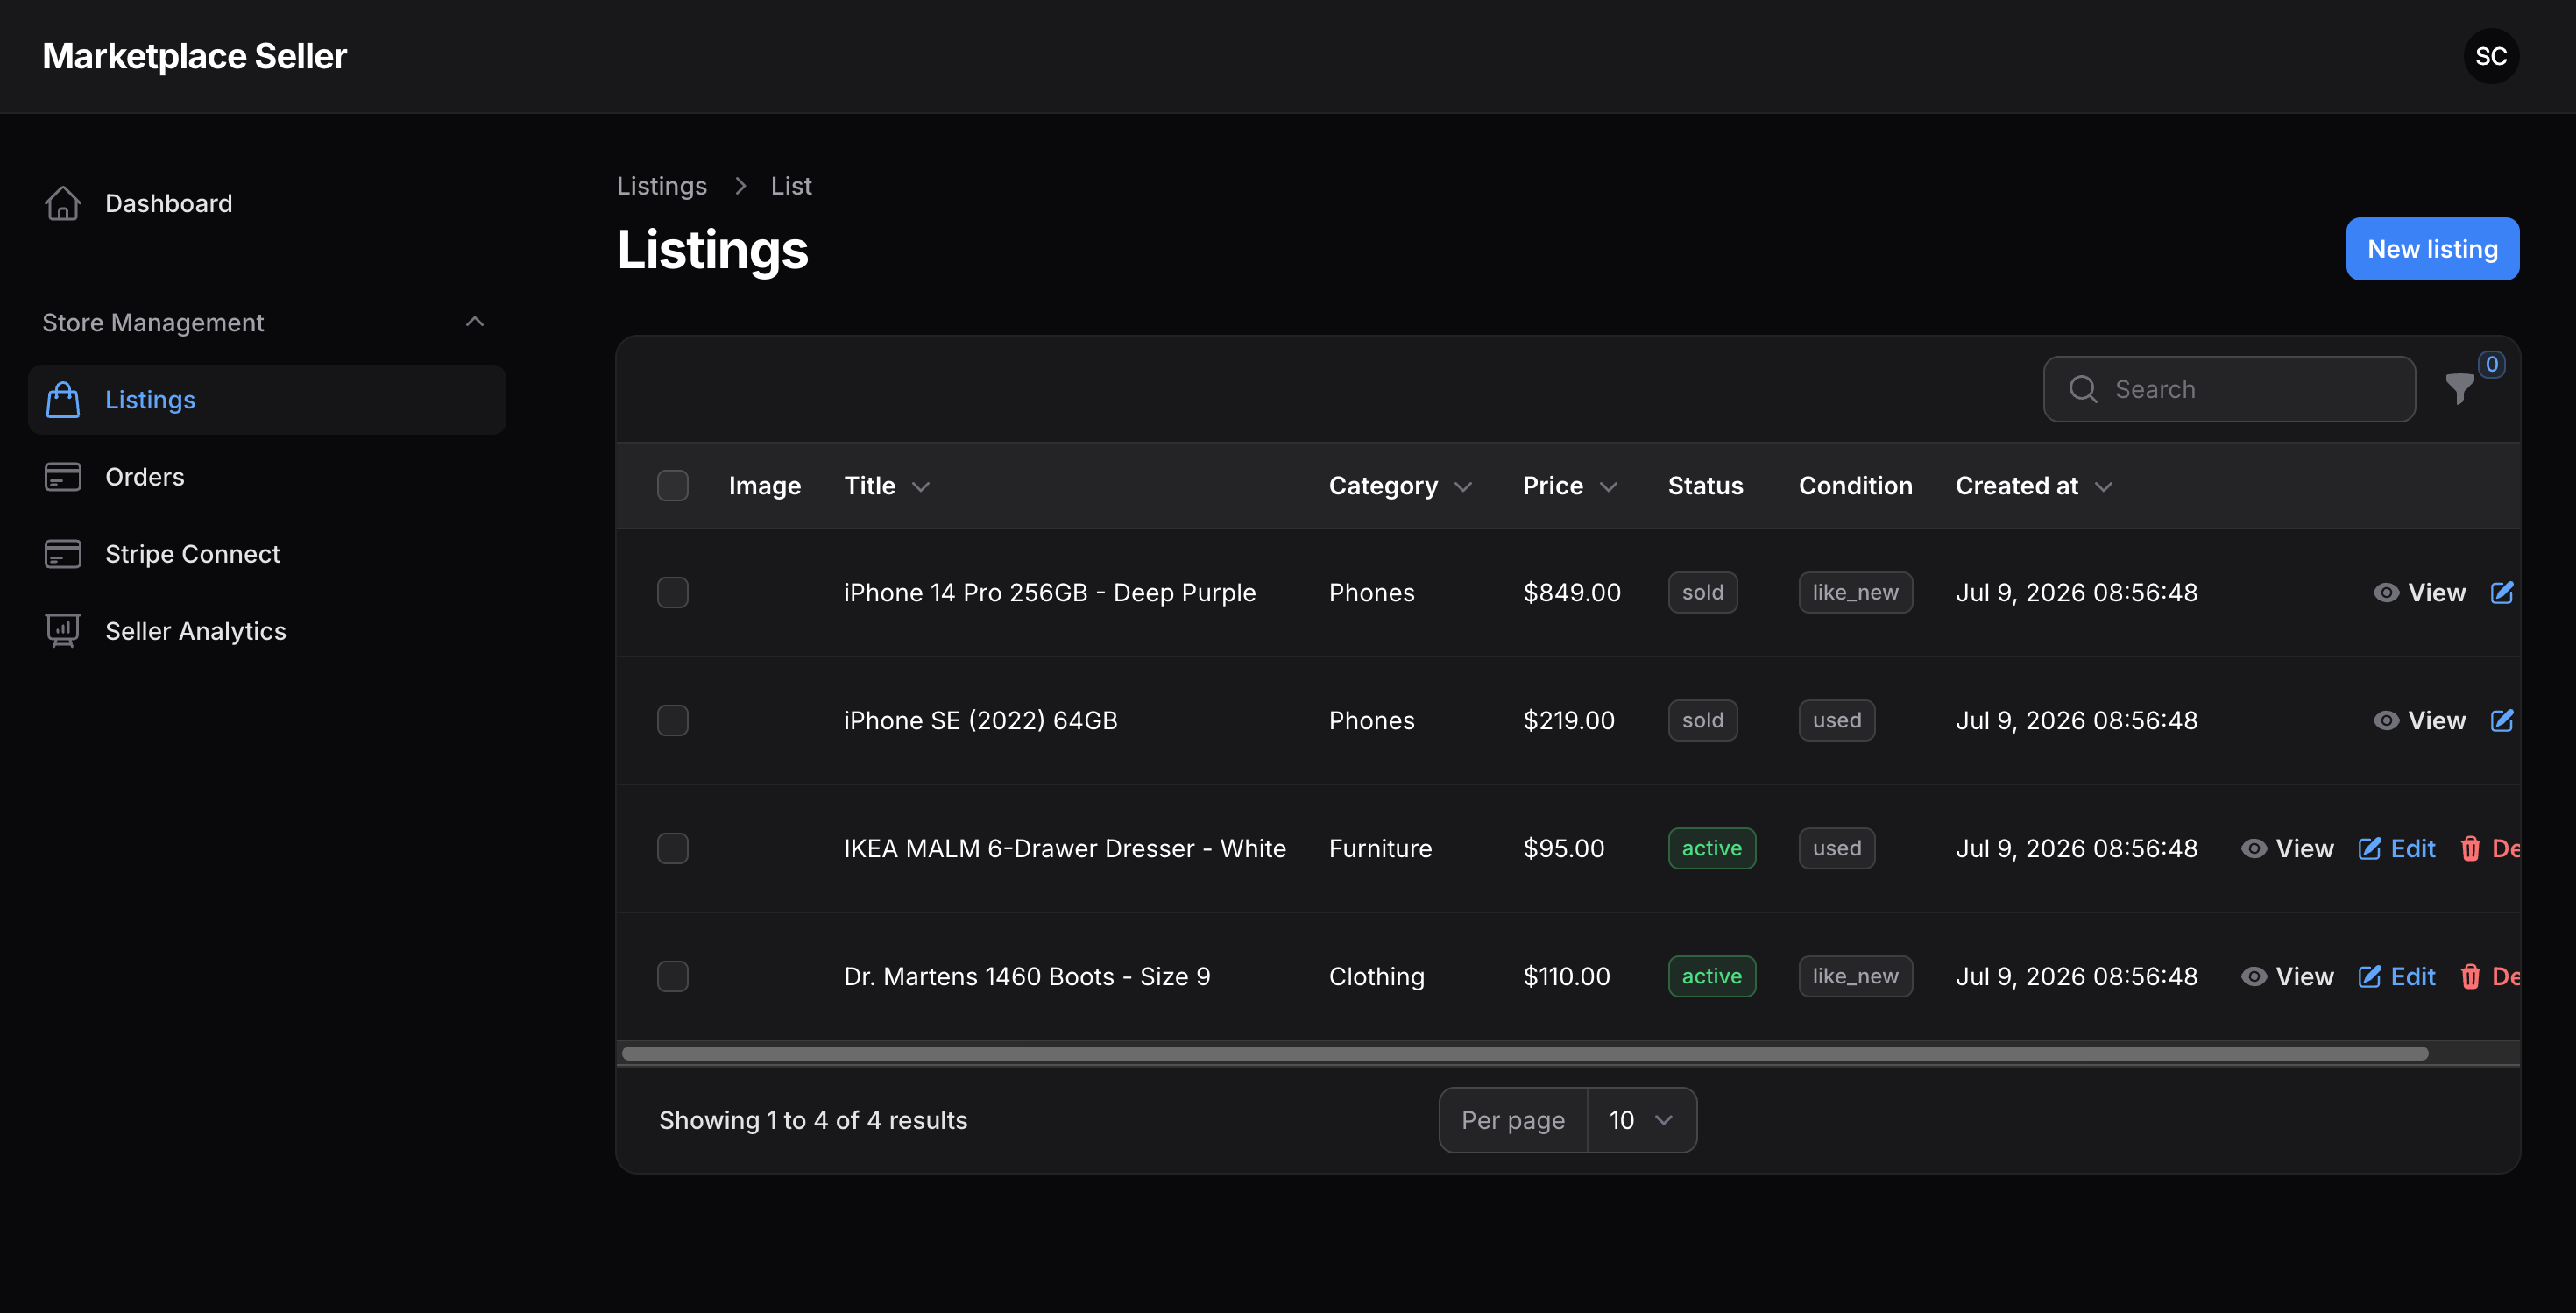
Task: Click View for iPhone SE listing
Action: [x=2419, y=720]
